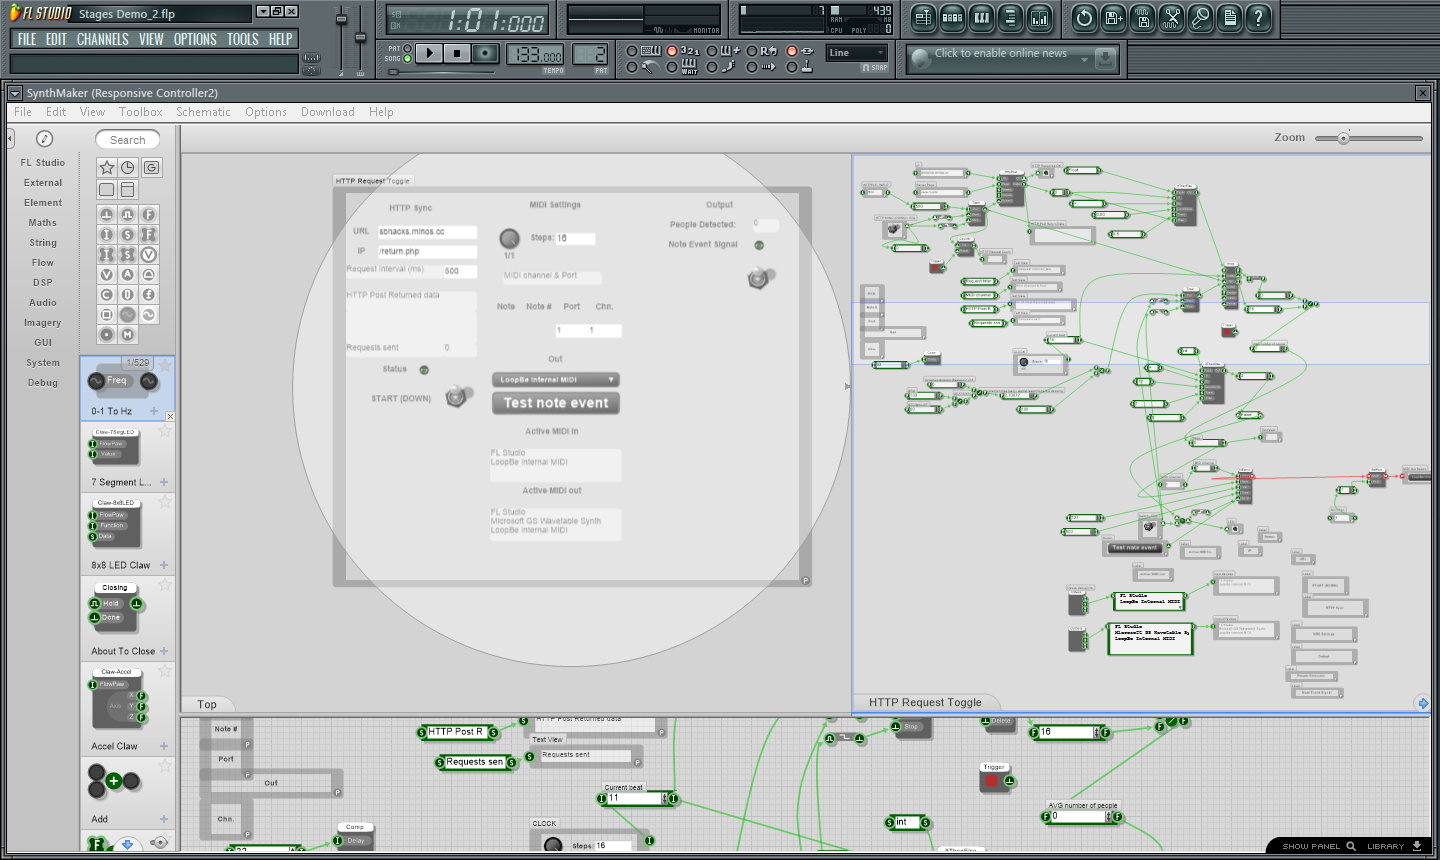This screenshot has height=860, width=1440.
Task: Toggle the 3-2-1 countdown before recording
Action: tap(672, 51)
